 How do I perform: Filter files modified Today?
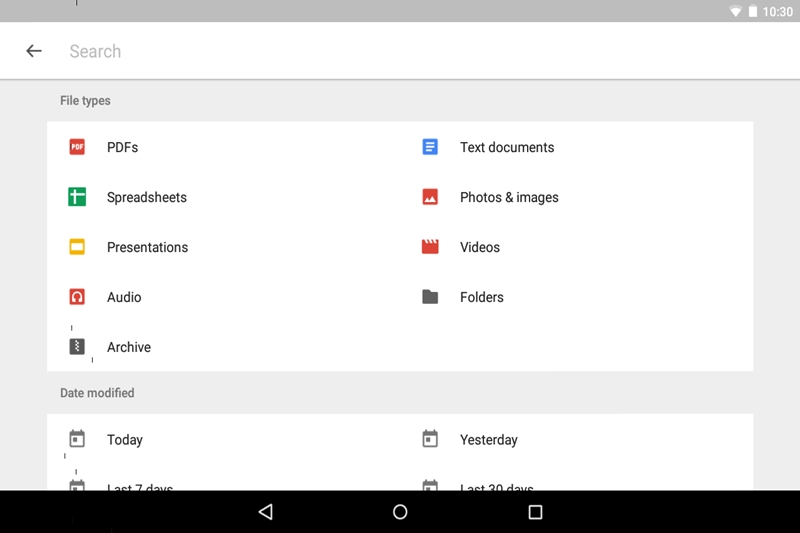(x=125, y=440)
